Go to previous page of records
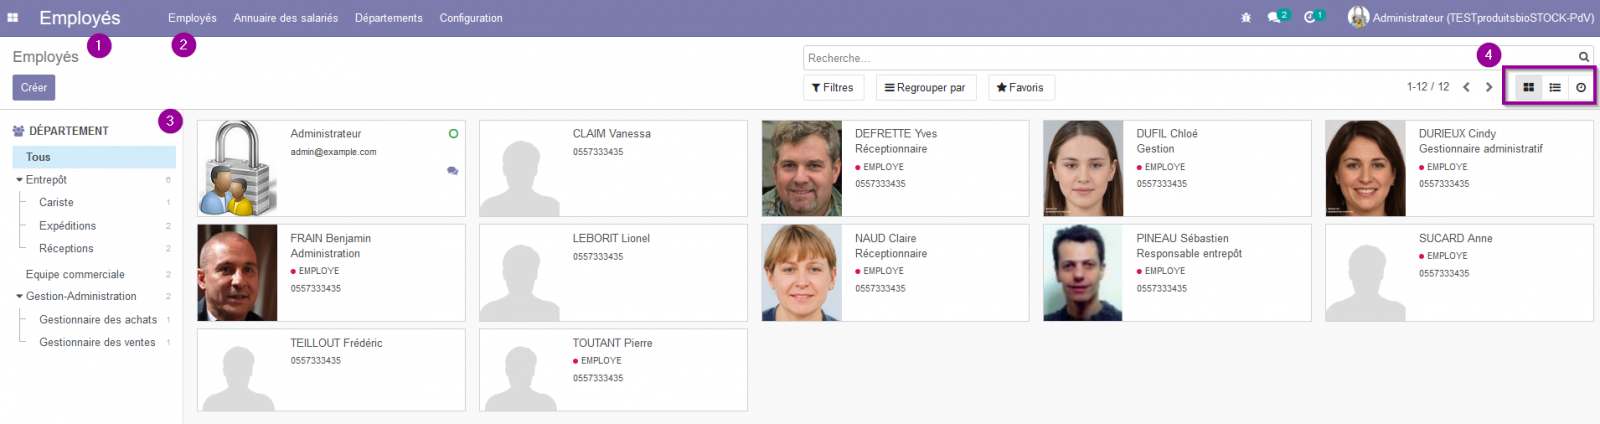 pyautogui.click(x=1467, y=87)
